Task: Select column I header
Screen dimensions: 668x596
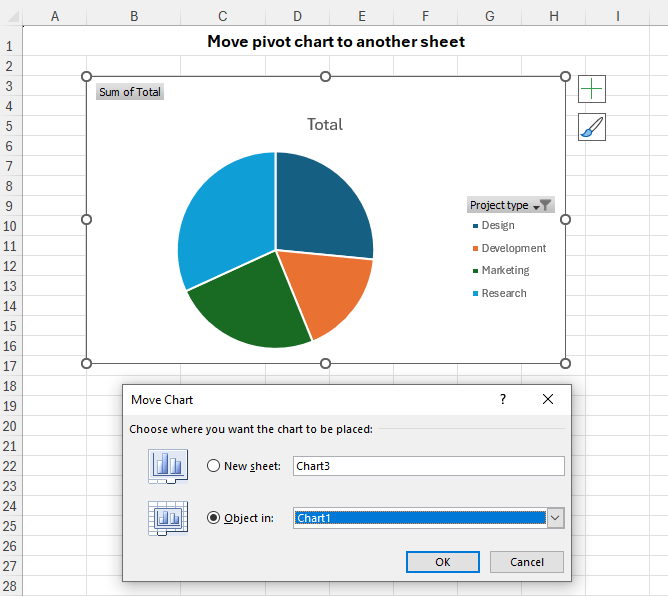Action: pos(617,16)
